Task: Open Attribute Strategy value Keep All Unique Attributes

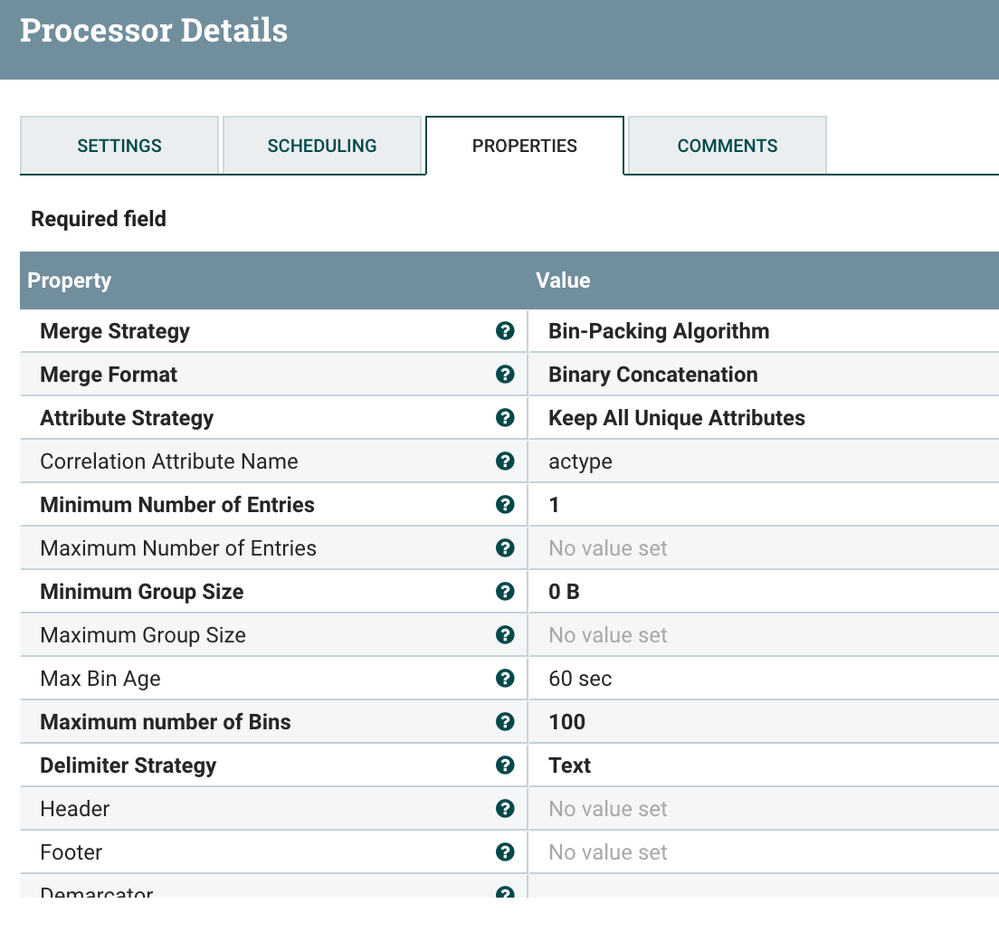Action: click(x=677, y=418)
